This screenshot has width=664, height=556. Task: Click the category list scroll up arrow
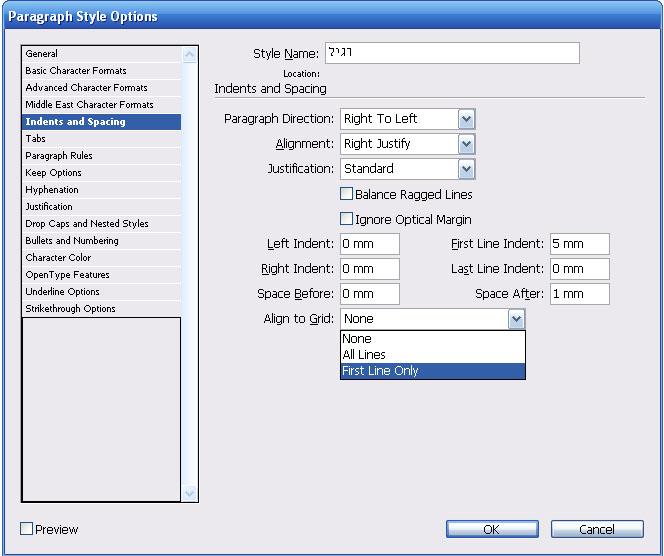(189, 55)
